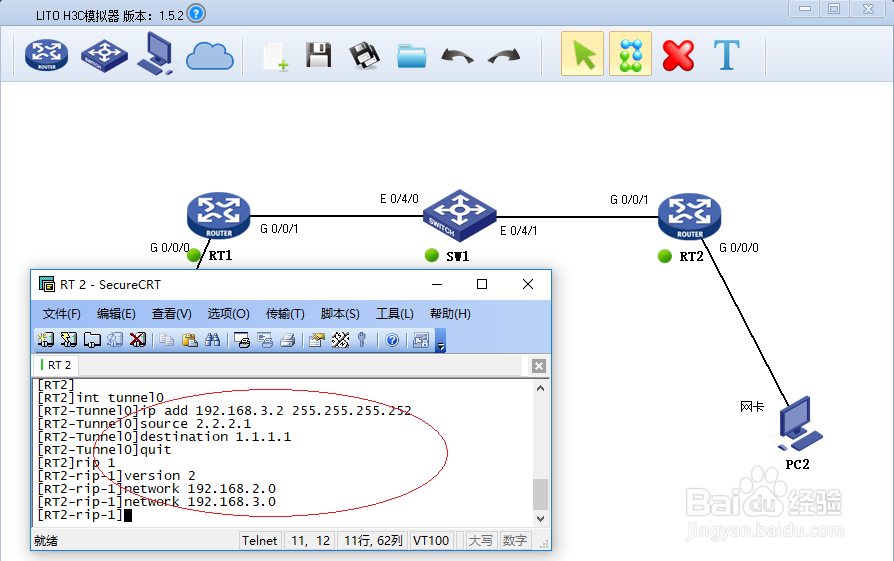The height and width of the screenshot is (561, 894).
Task: Click the E 0/4/1 interface label
Action: (x=518, y=230)
